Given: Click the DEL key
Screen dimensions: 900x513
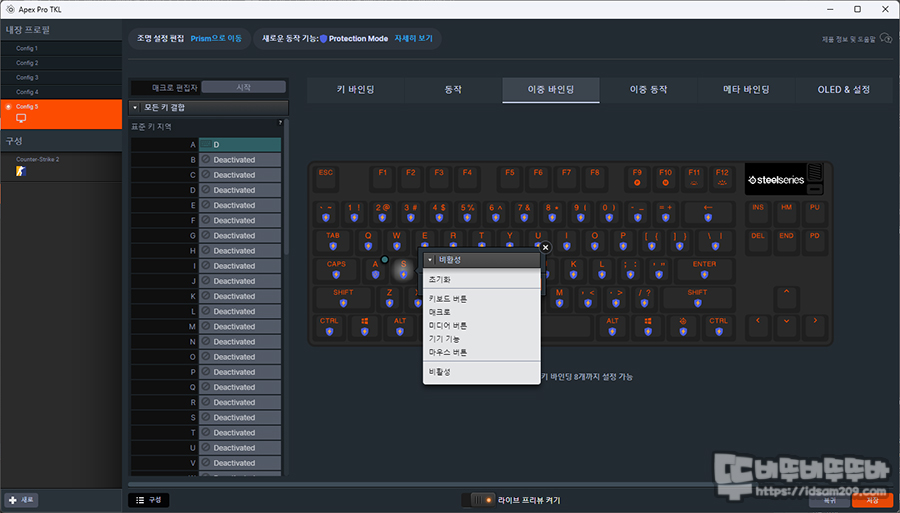Looking at the screenshot, I should tap(758, 241).
